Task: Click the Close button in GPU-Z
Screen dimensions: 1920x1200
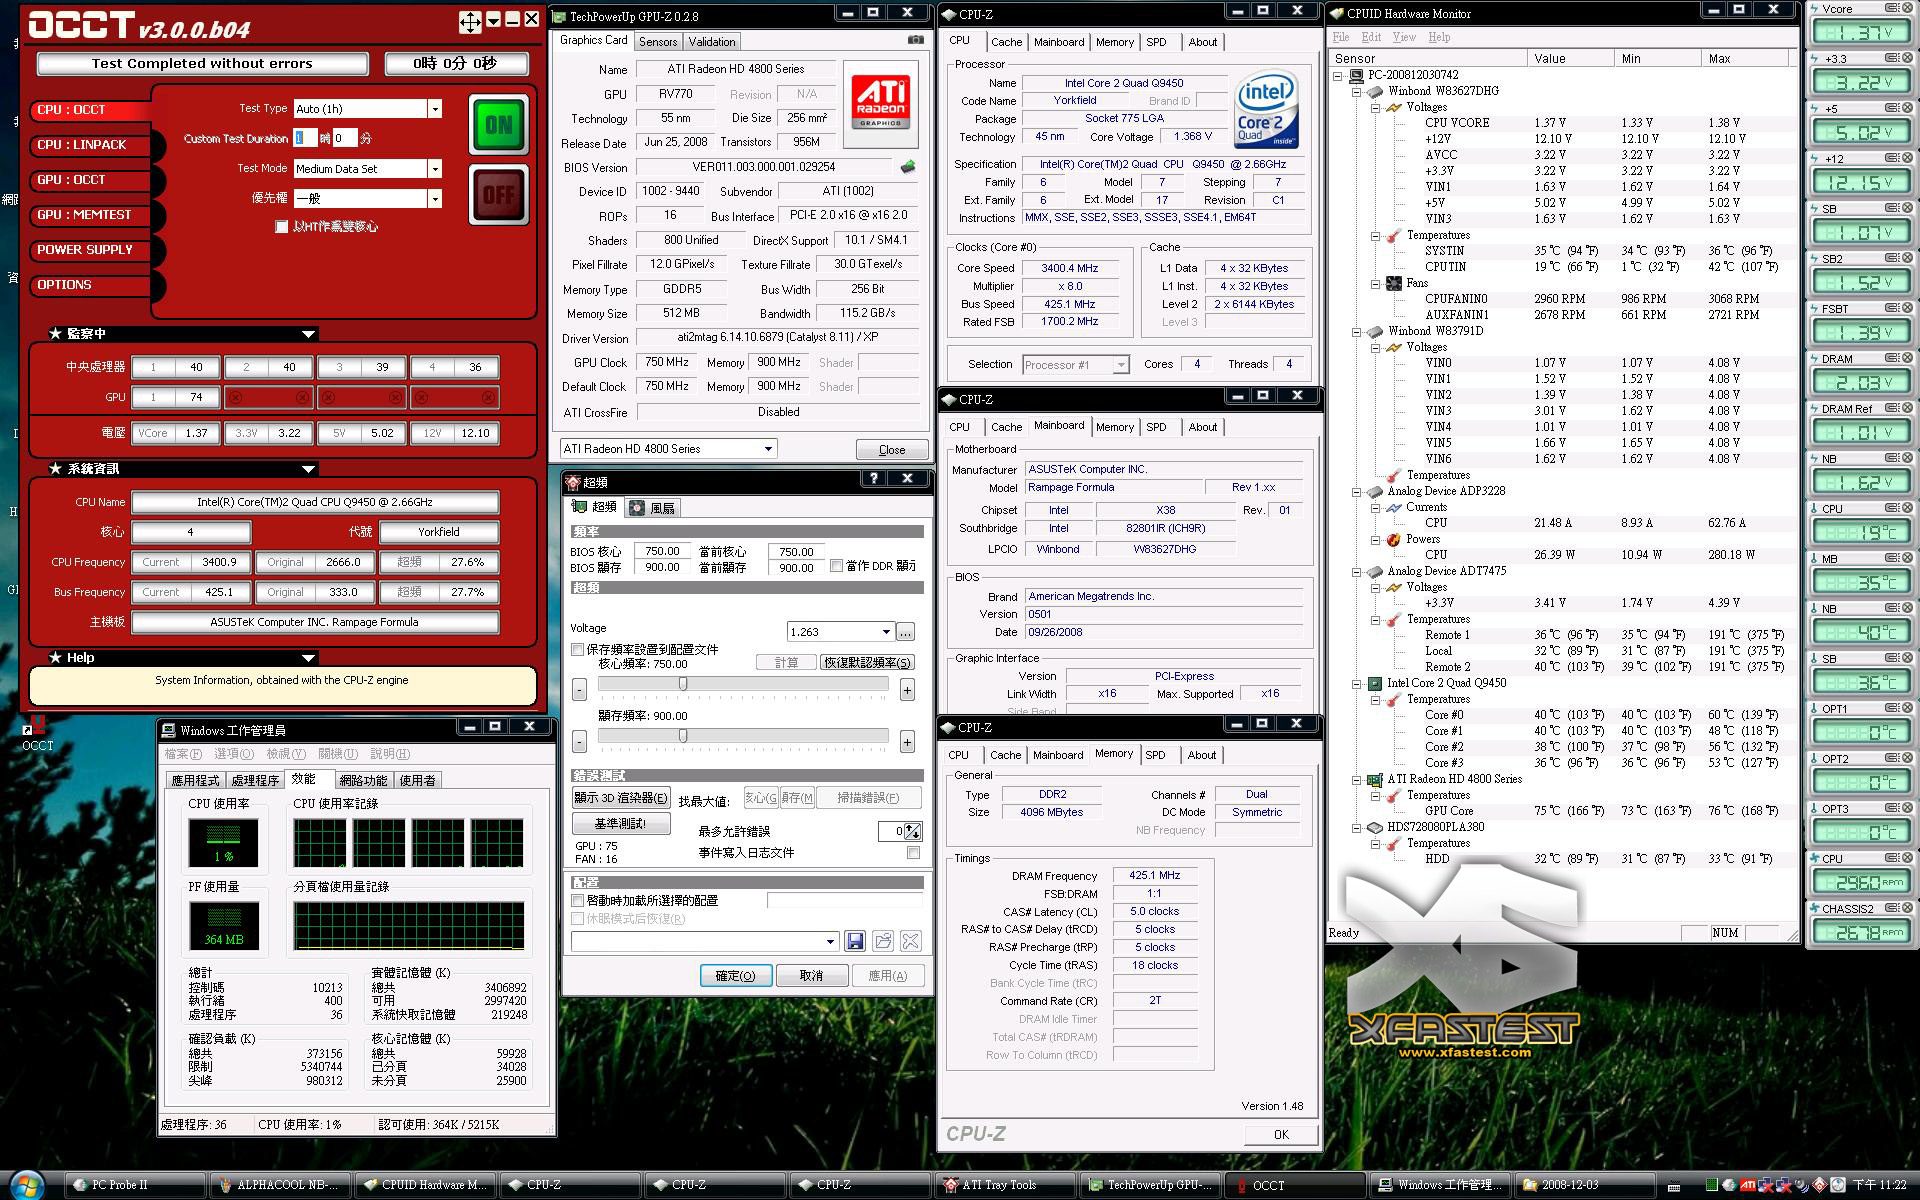Action: tap(891, 450)
